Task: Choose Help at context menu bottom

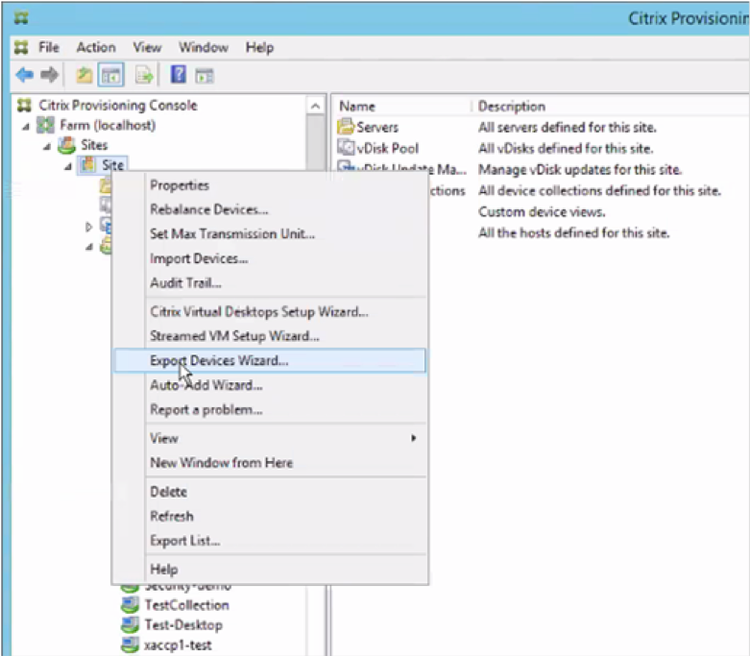Action: (x=270, y=569)
